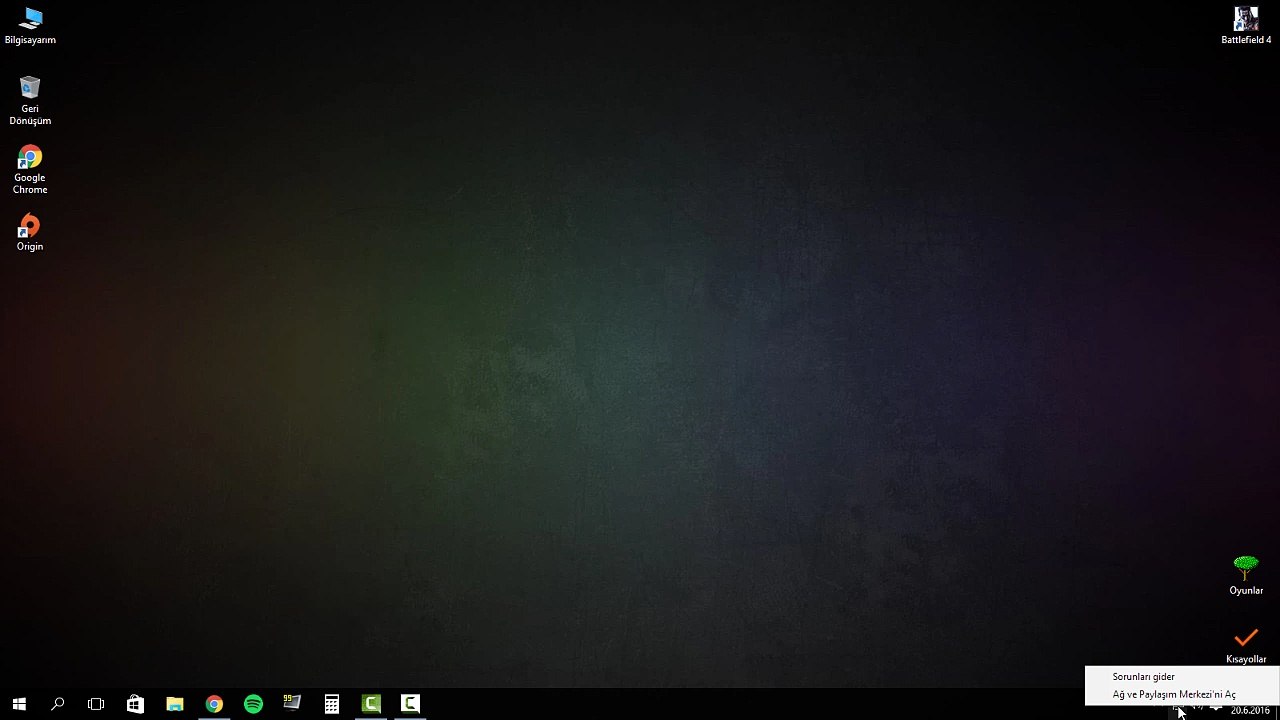The width and height of the screenshot is (1280, 720).
Task: Select the Geri Dönüşüm recycle bin icon
Action: coord(30,100)
